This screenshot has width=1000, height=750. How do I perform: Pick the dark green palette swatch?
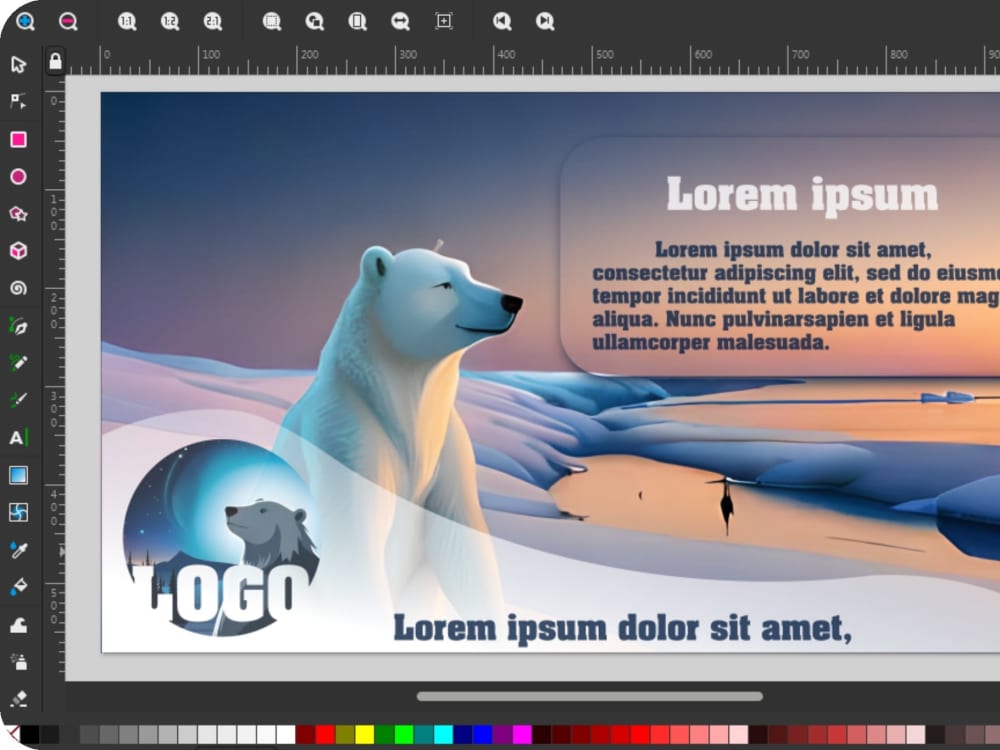coord(385,735)
